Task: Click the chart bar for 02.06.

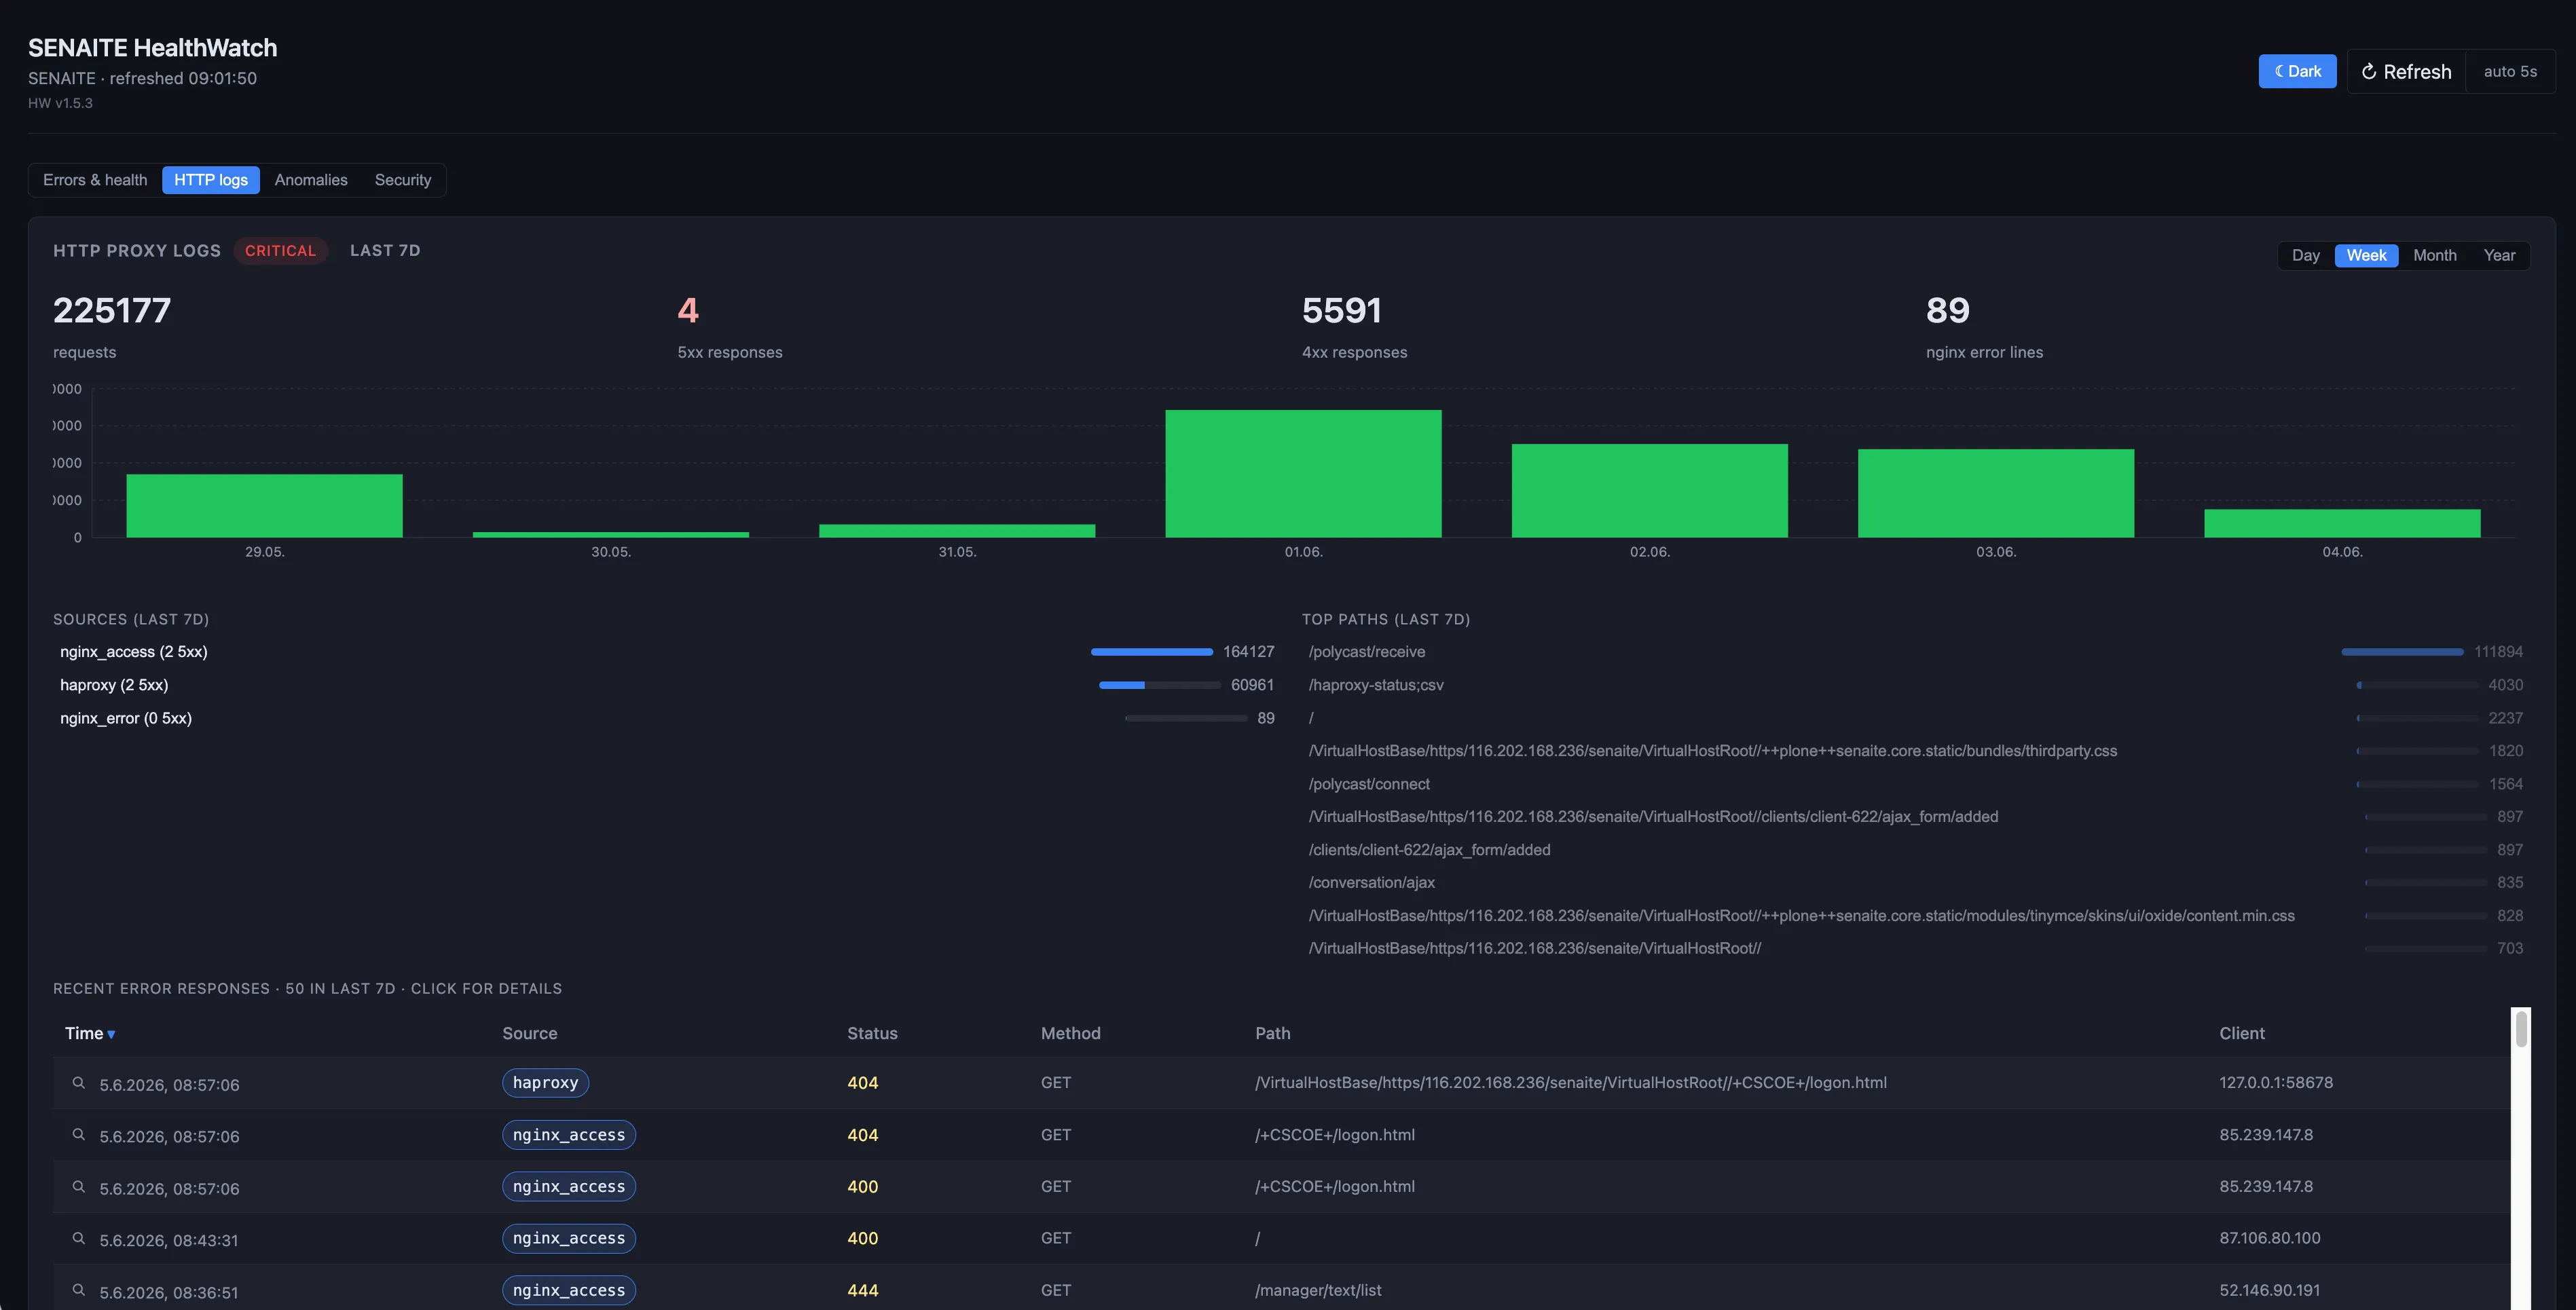Action: tap(1649, 491)
